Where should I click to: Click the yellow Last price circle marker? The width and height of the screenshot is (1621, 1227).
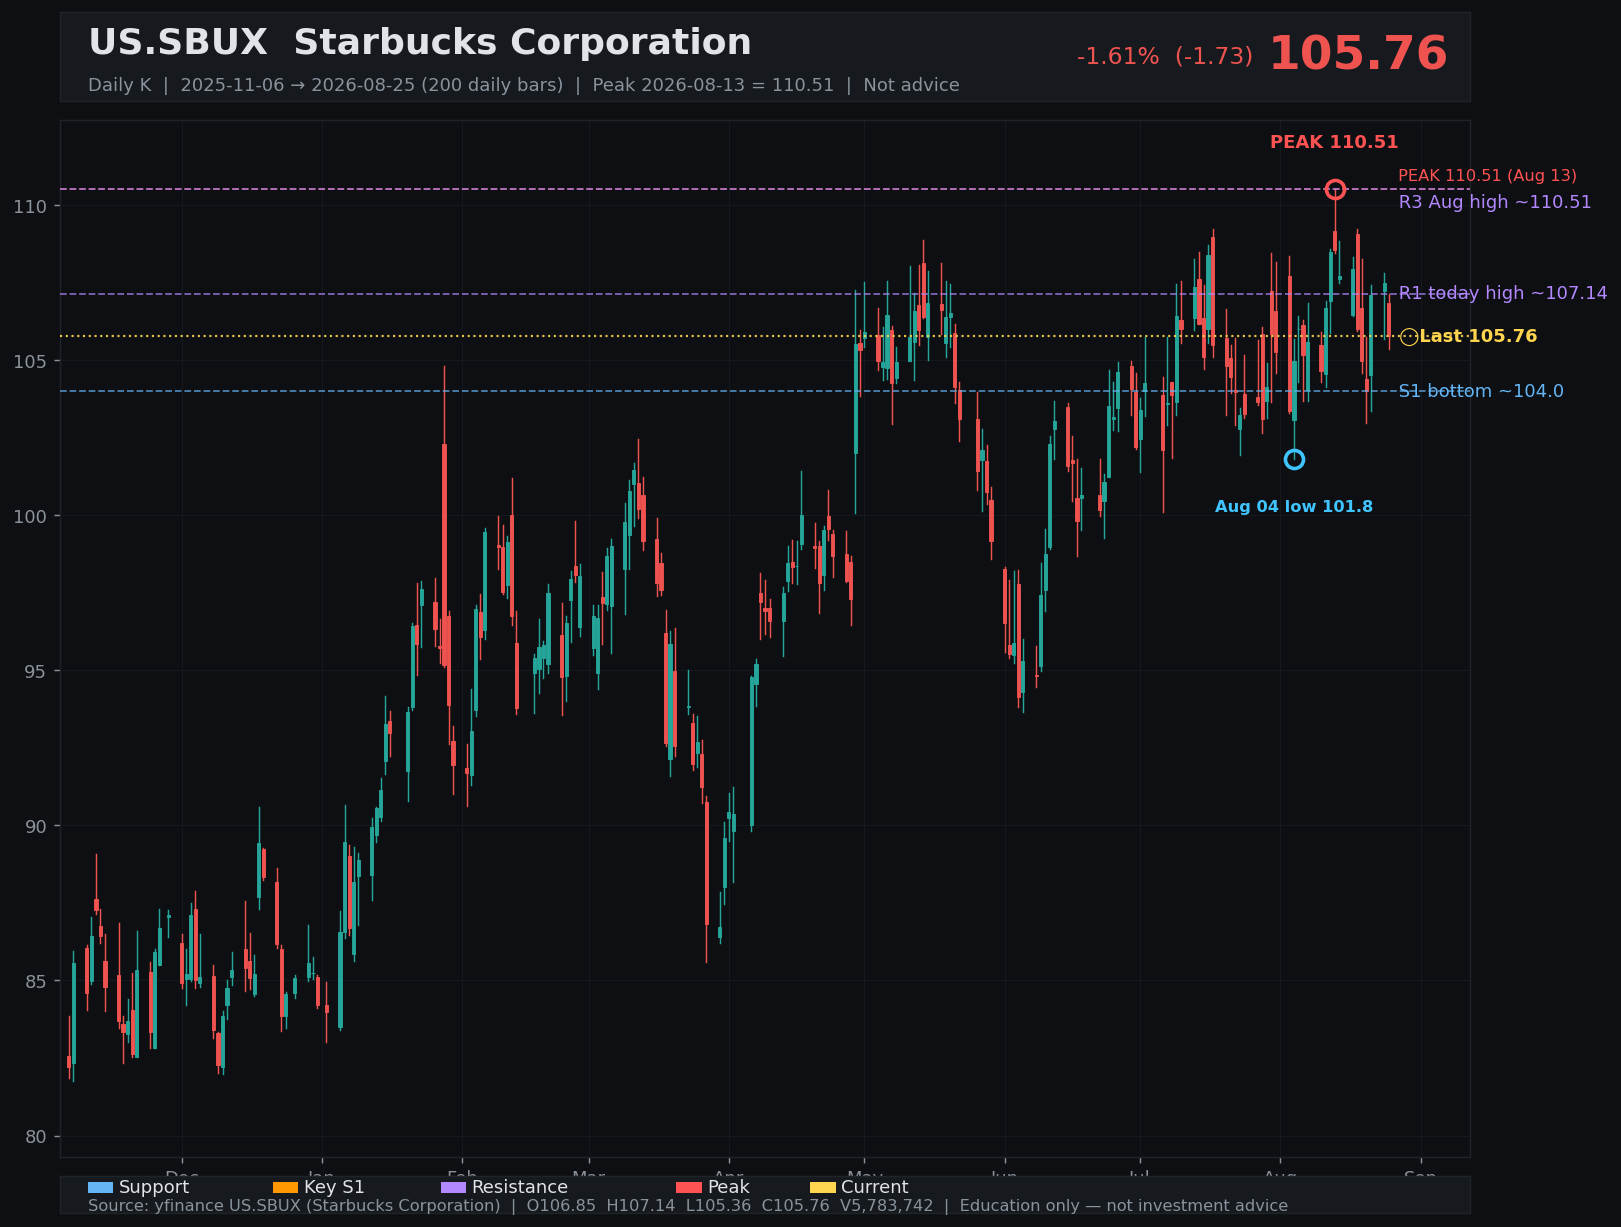1408,337
